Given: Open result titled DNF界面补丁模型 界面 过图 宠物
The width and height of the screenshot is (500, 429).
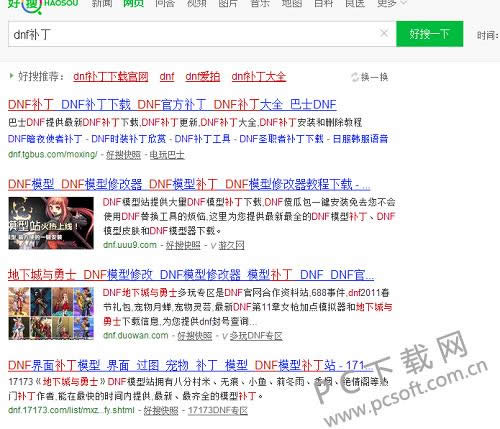Looking at the screenshot, I should point(190,365).
